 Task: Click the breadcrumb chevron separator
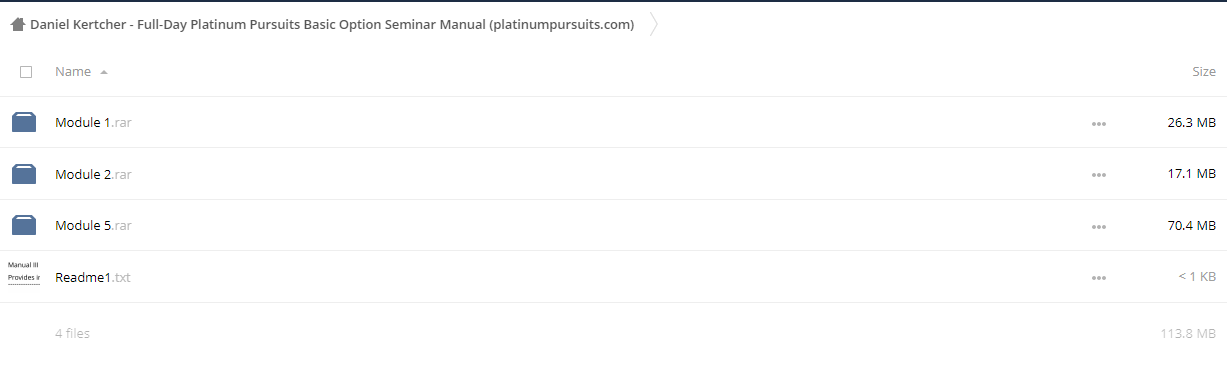[654, 25]
